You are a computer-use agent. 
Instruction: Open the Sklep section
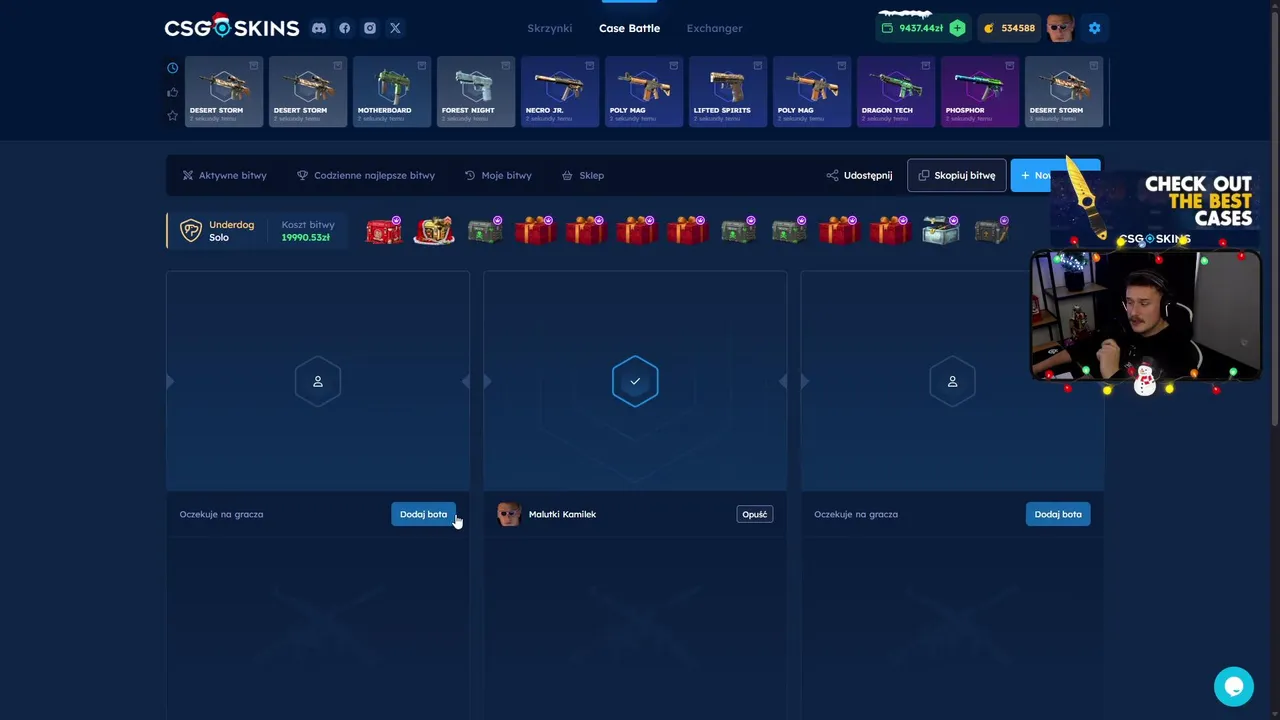pos(583,175)
